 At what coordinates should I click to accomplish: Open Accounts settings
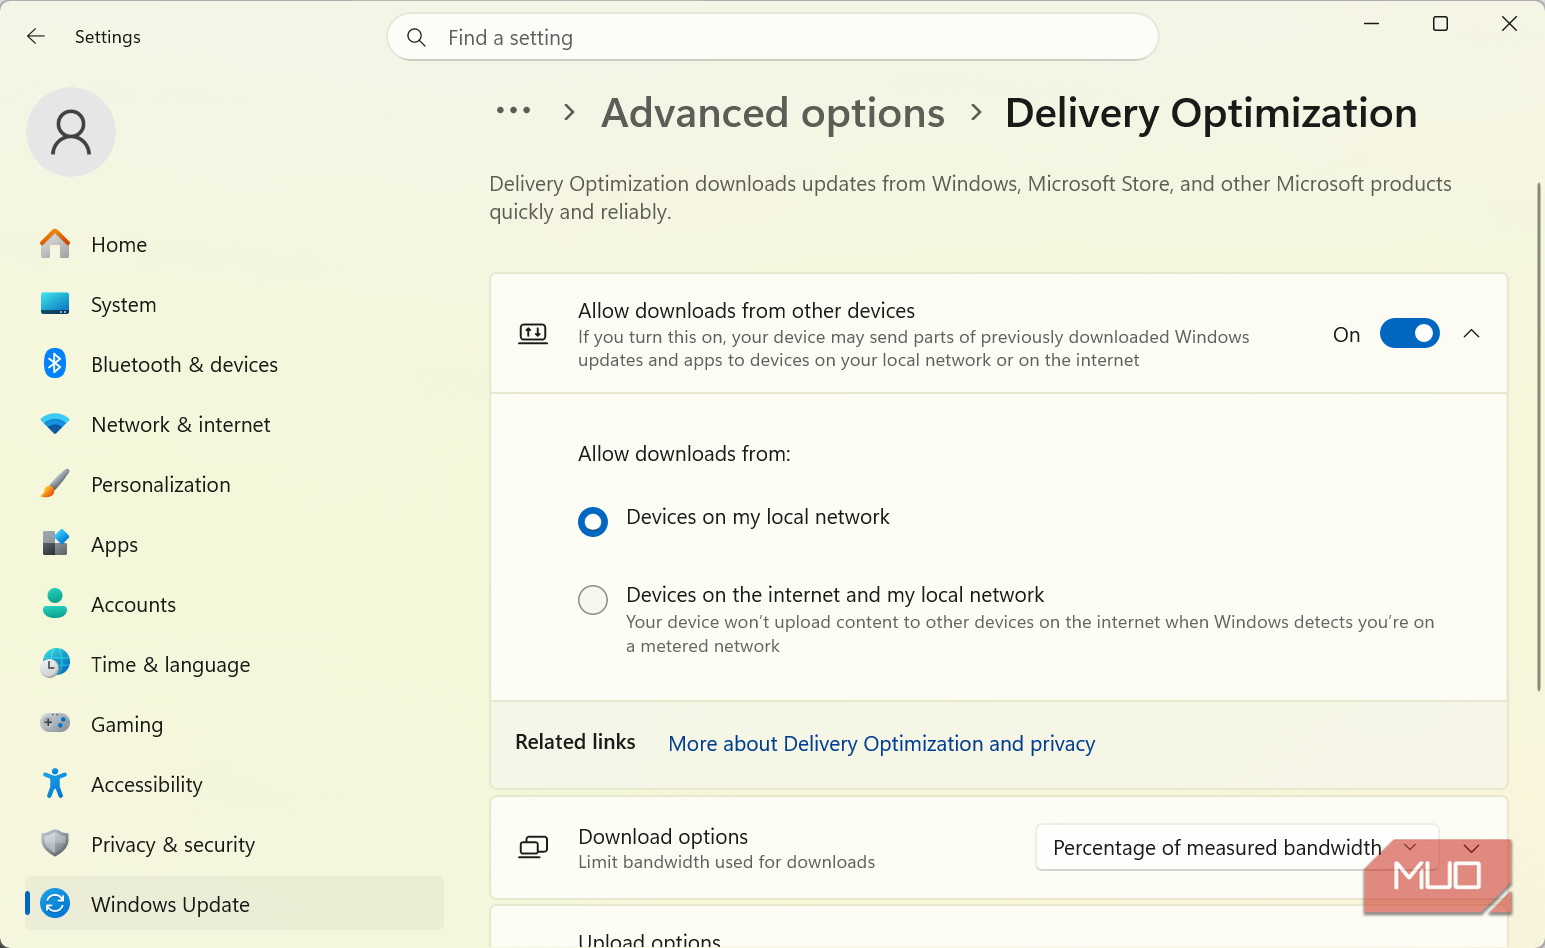(235, 604)
